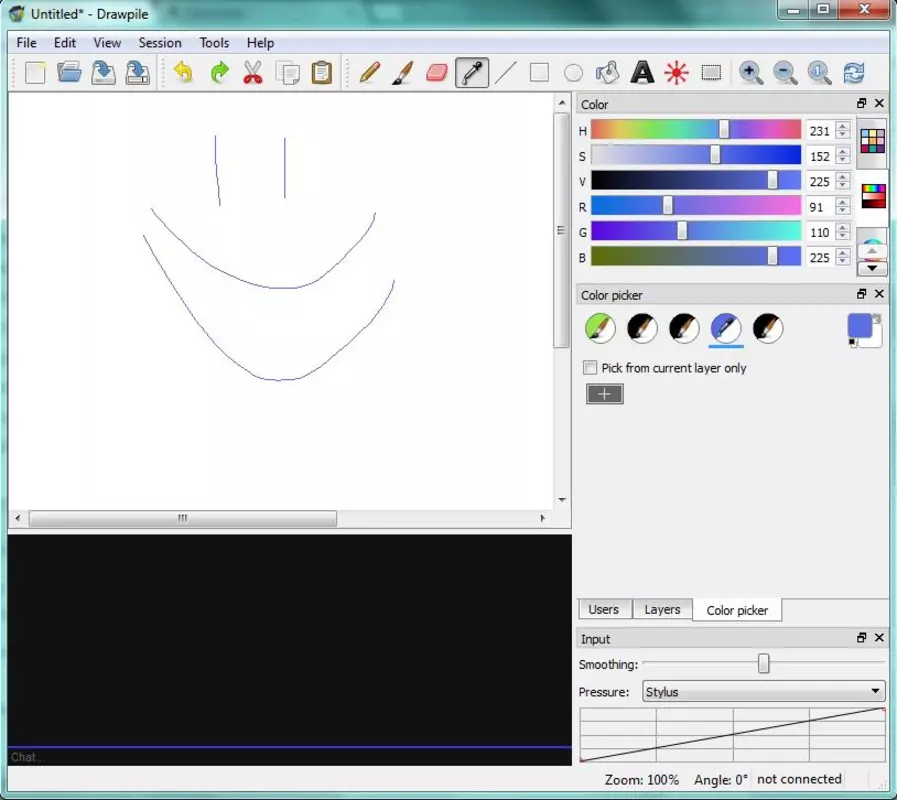Click the add plus button in Color picker

pos(605,394)
